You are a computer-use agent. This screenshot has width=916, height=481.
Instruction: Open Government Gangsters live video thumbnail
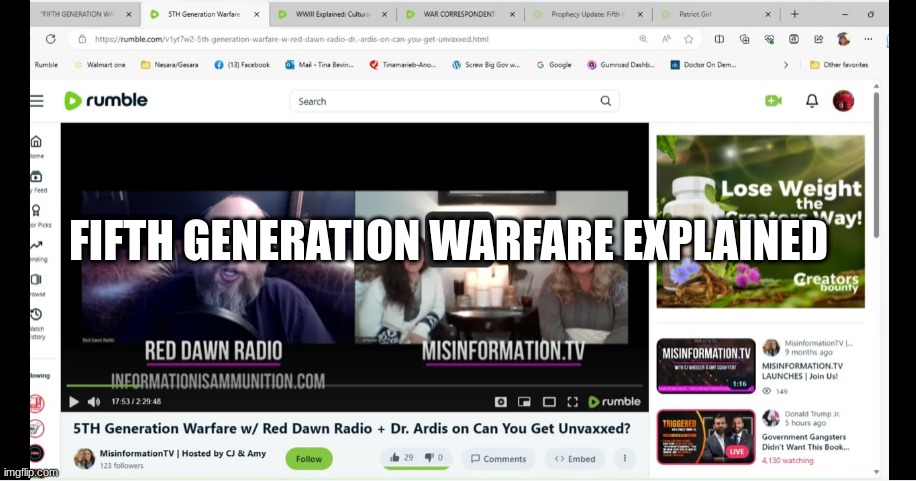click(706, 437)
